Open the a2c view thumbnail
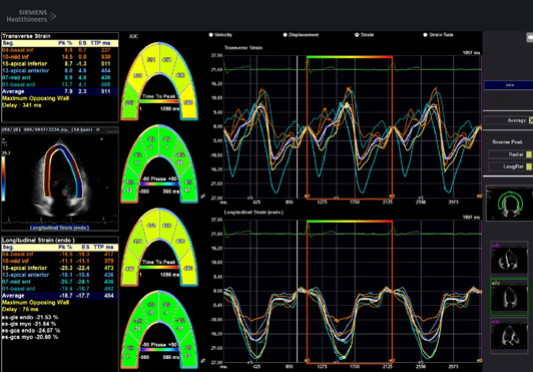This screenshot has height=372, width=533. [509, 298]
